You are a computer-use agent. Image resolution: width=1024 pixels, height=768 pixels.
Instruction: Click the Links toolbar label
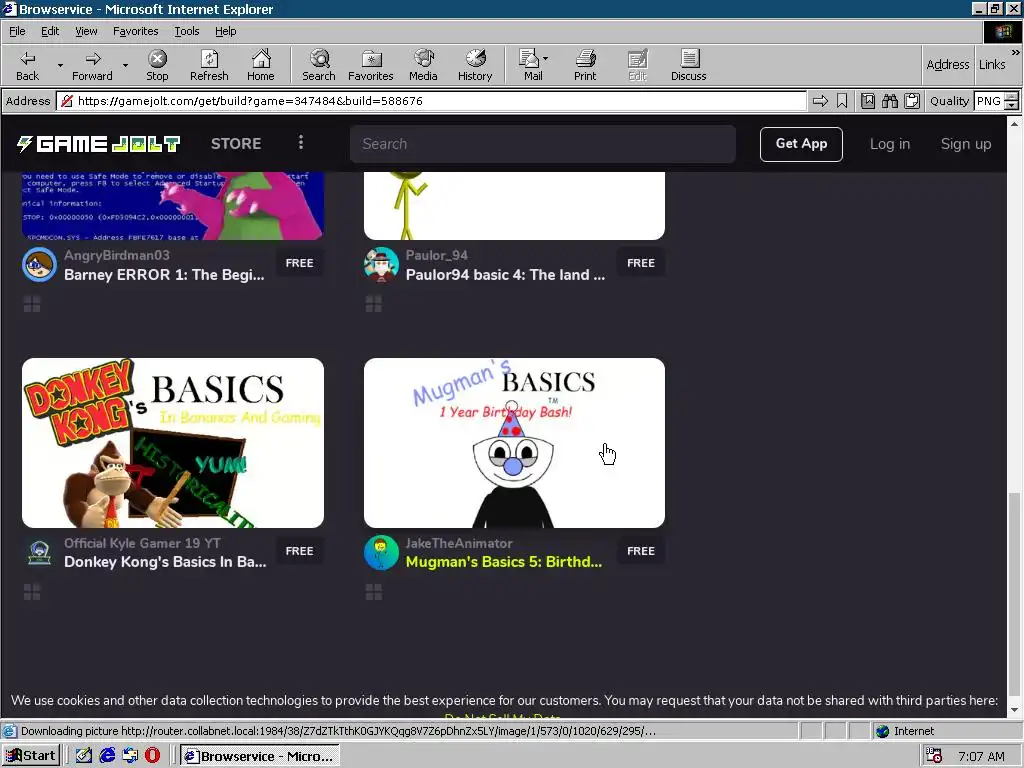tap(992, 64)
